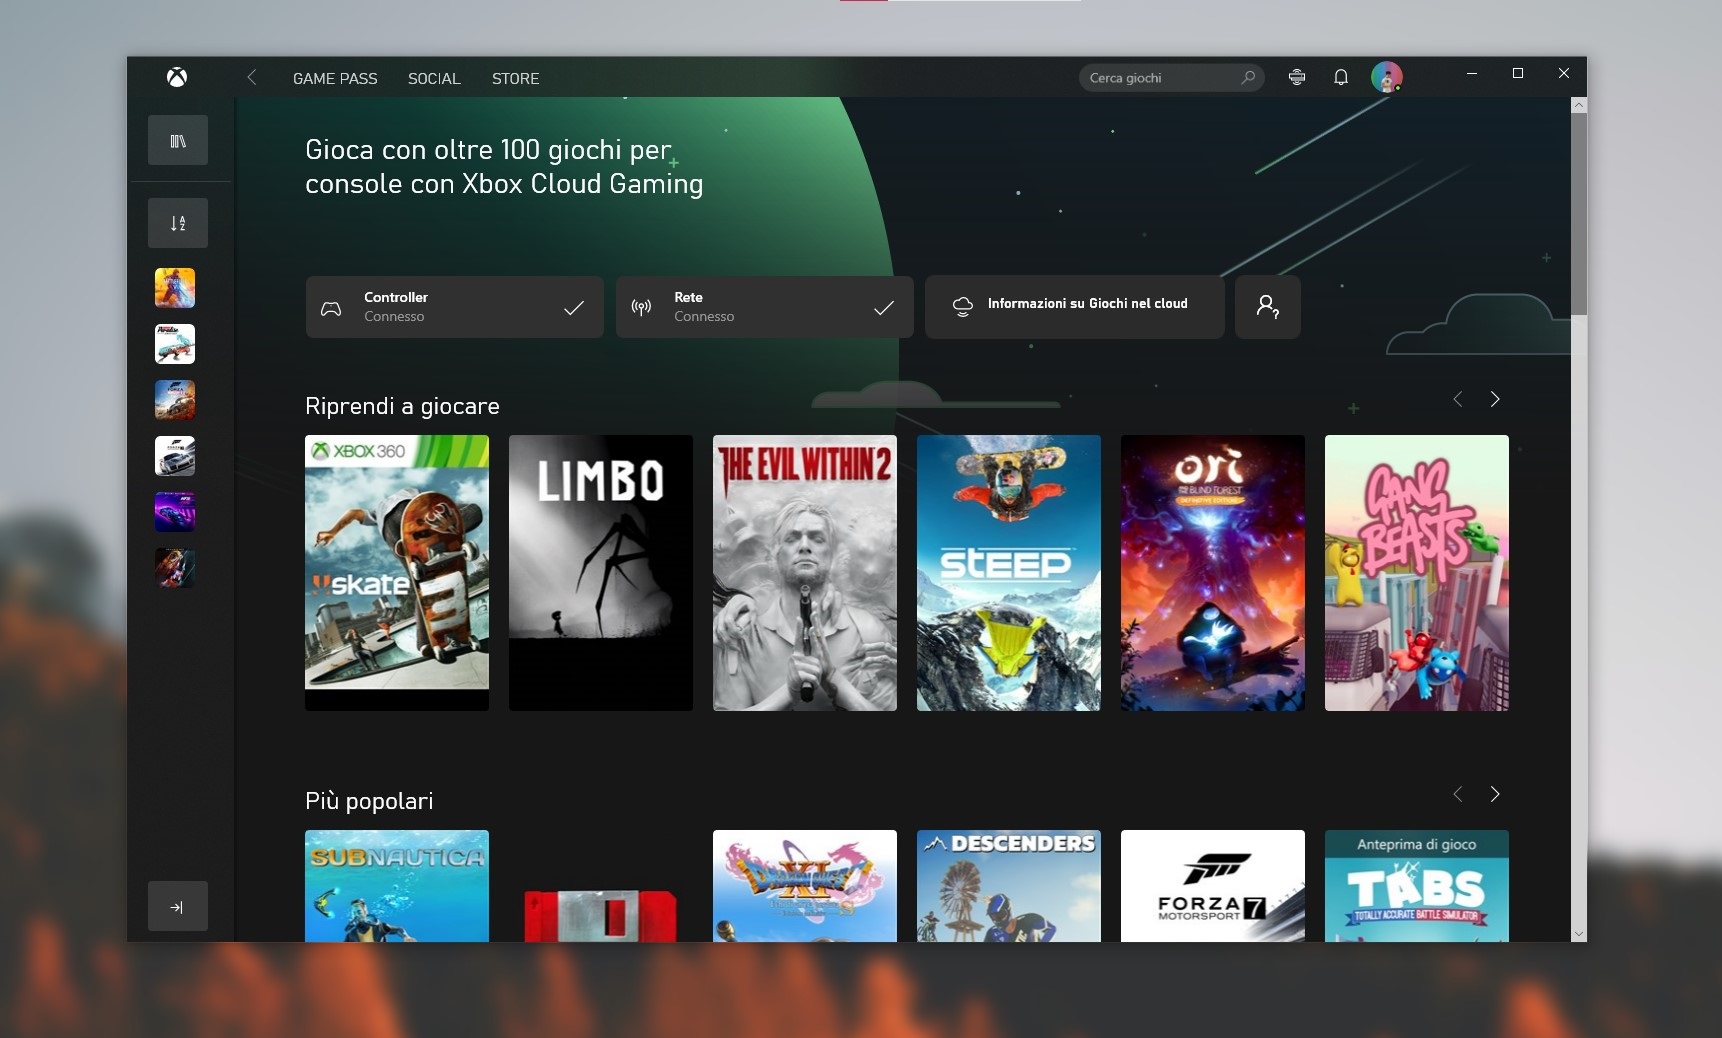The image size is (1722, 1038).
Task: Switch to the GAME PASS tab
Action: tap(335, 78)
